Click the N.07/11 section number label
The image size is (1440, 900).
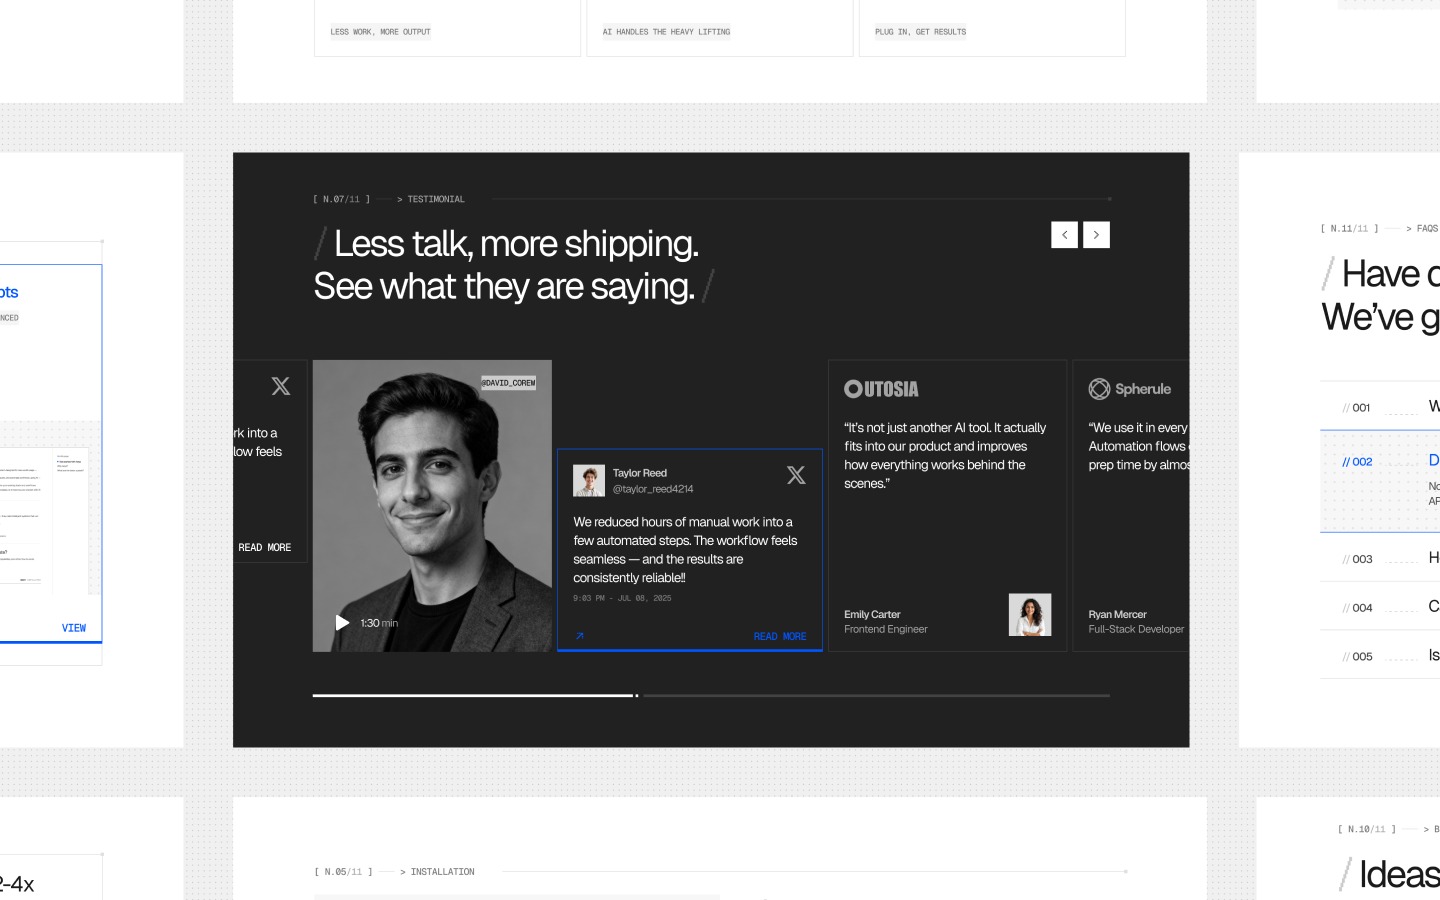[342, 199]
